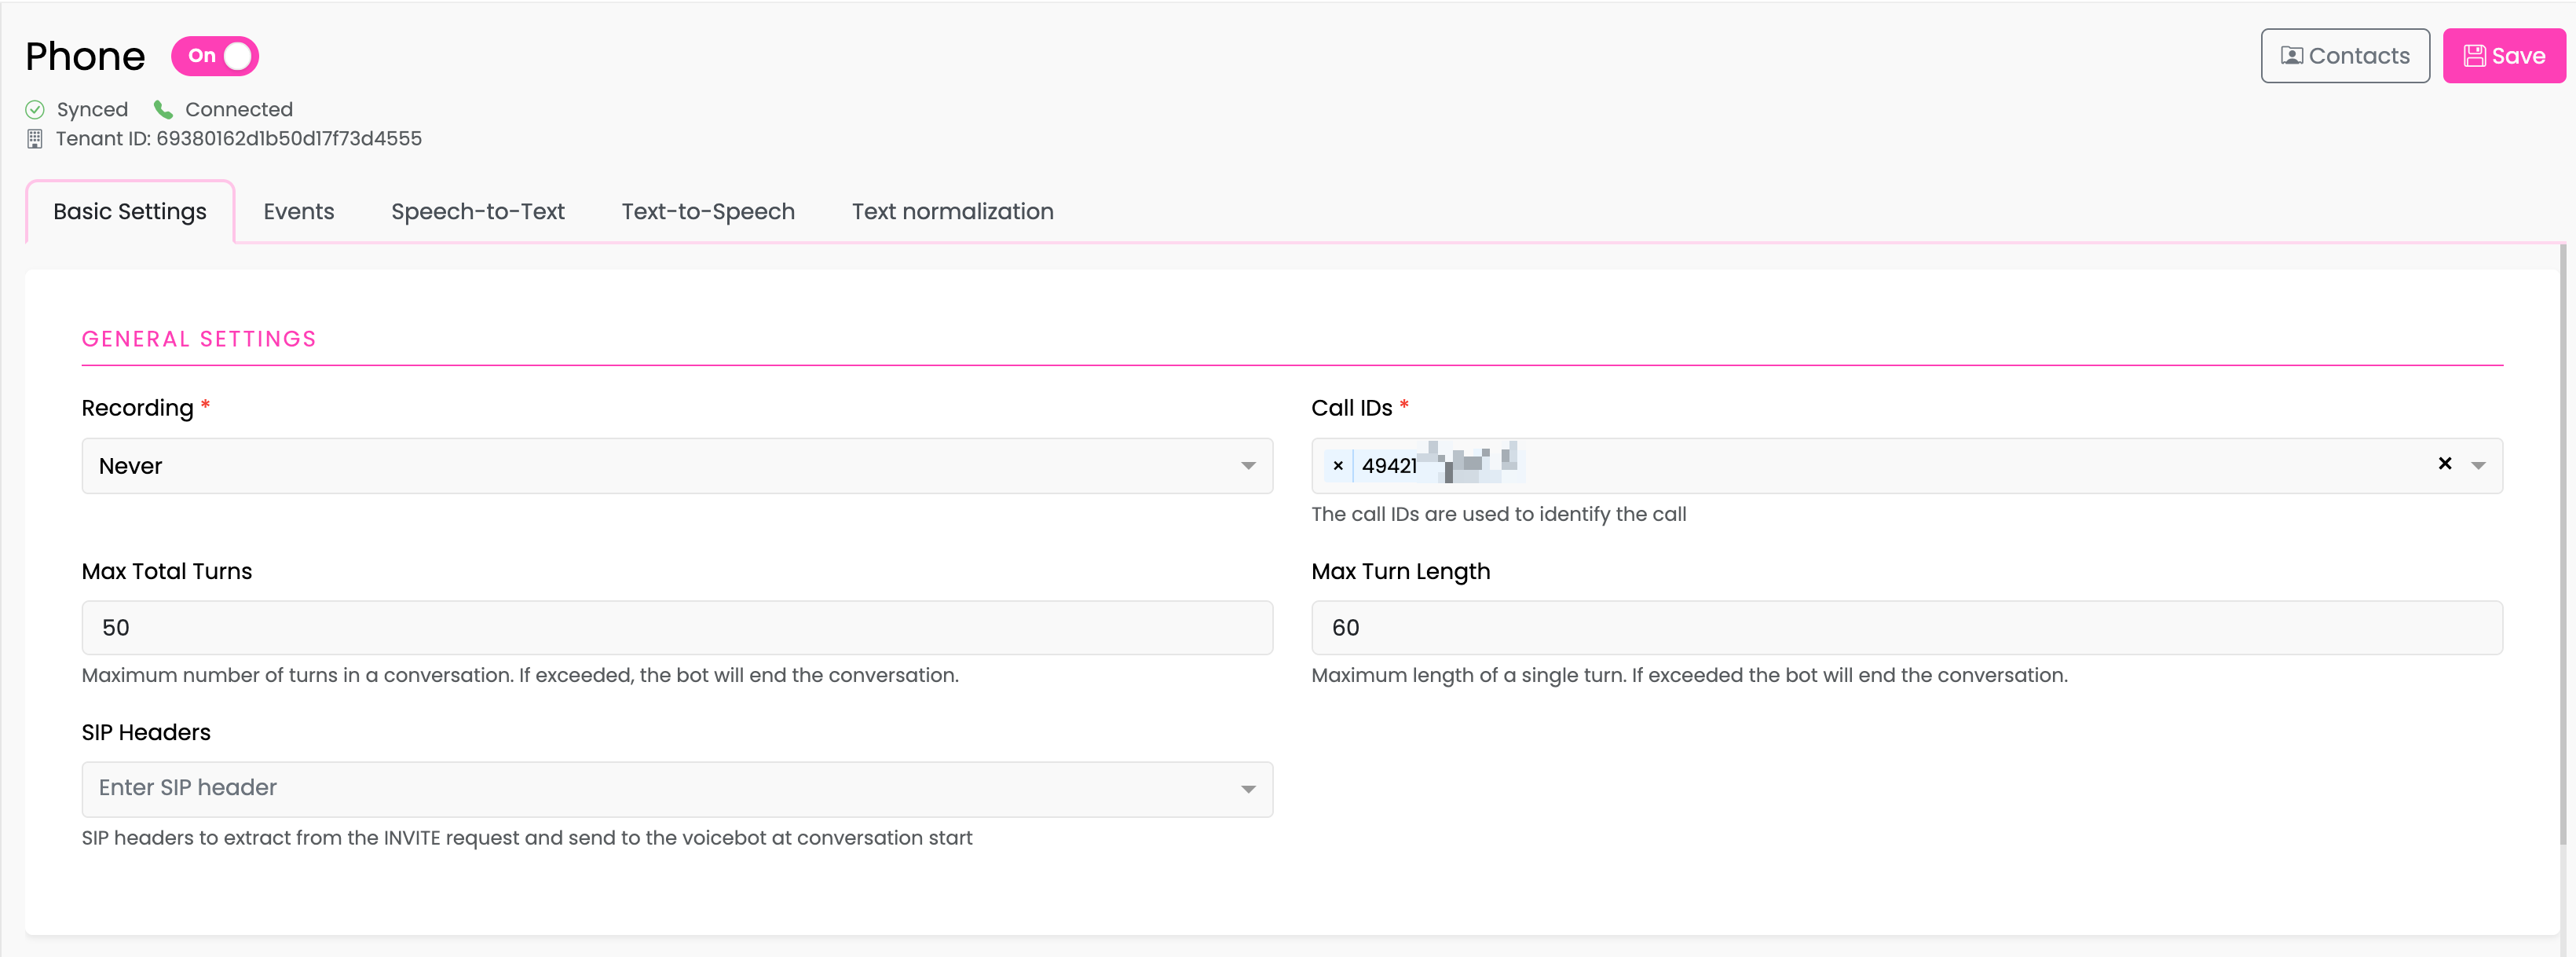Switch to the Text-to-Speech tab
Screen dimensions: 2576x957
708,212
